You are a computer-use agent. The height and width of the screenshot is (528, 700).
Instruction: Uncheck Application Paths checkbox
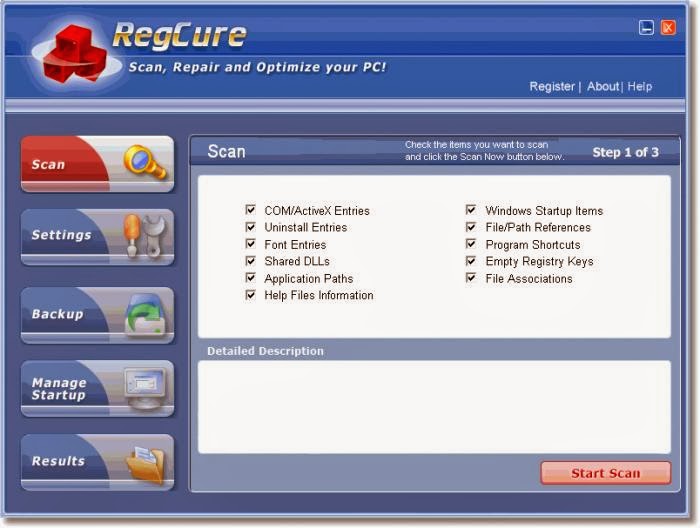coord(250,278)
